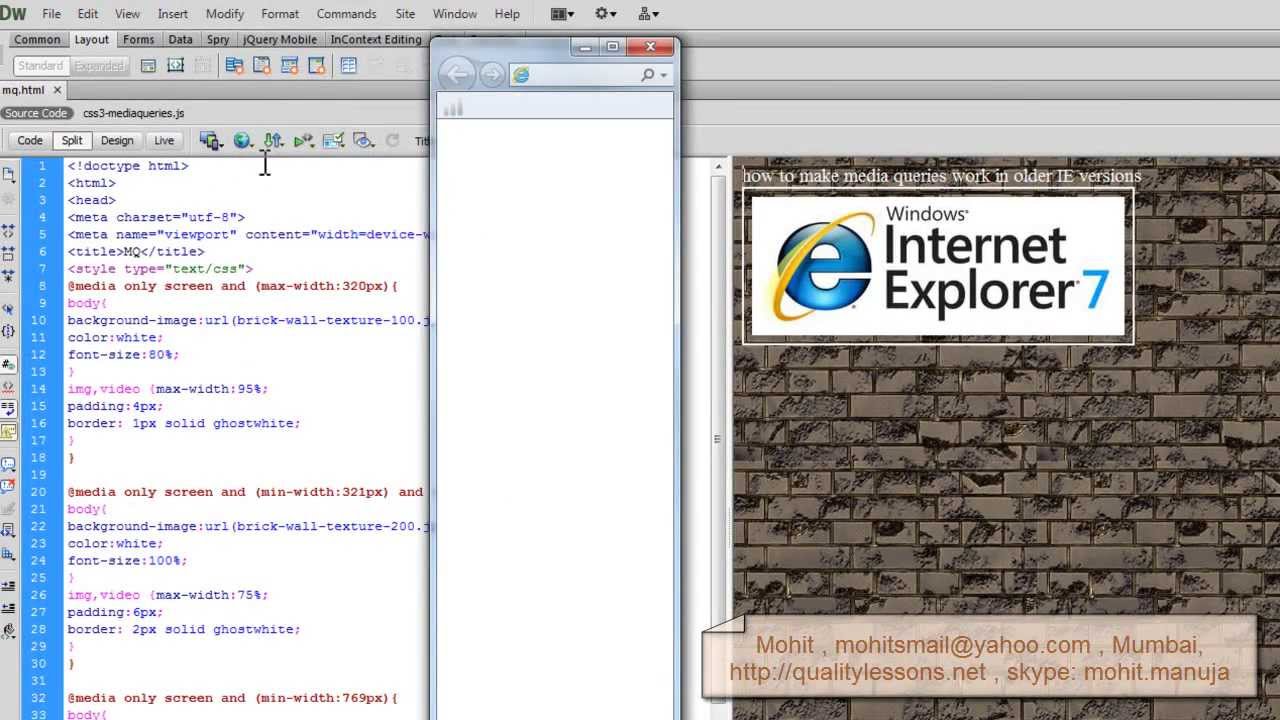Open the File menu
Image resolution: width=1280 pixels, height=720 pixels.
coord(51,14)
